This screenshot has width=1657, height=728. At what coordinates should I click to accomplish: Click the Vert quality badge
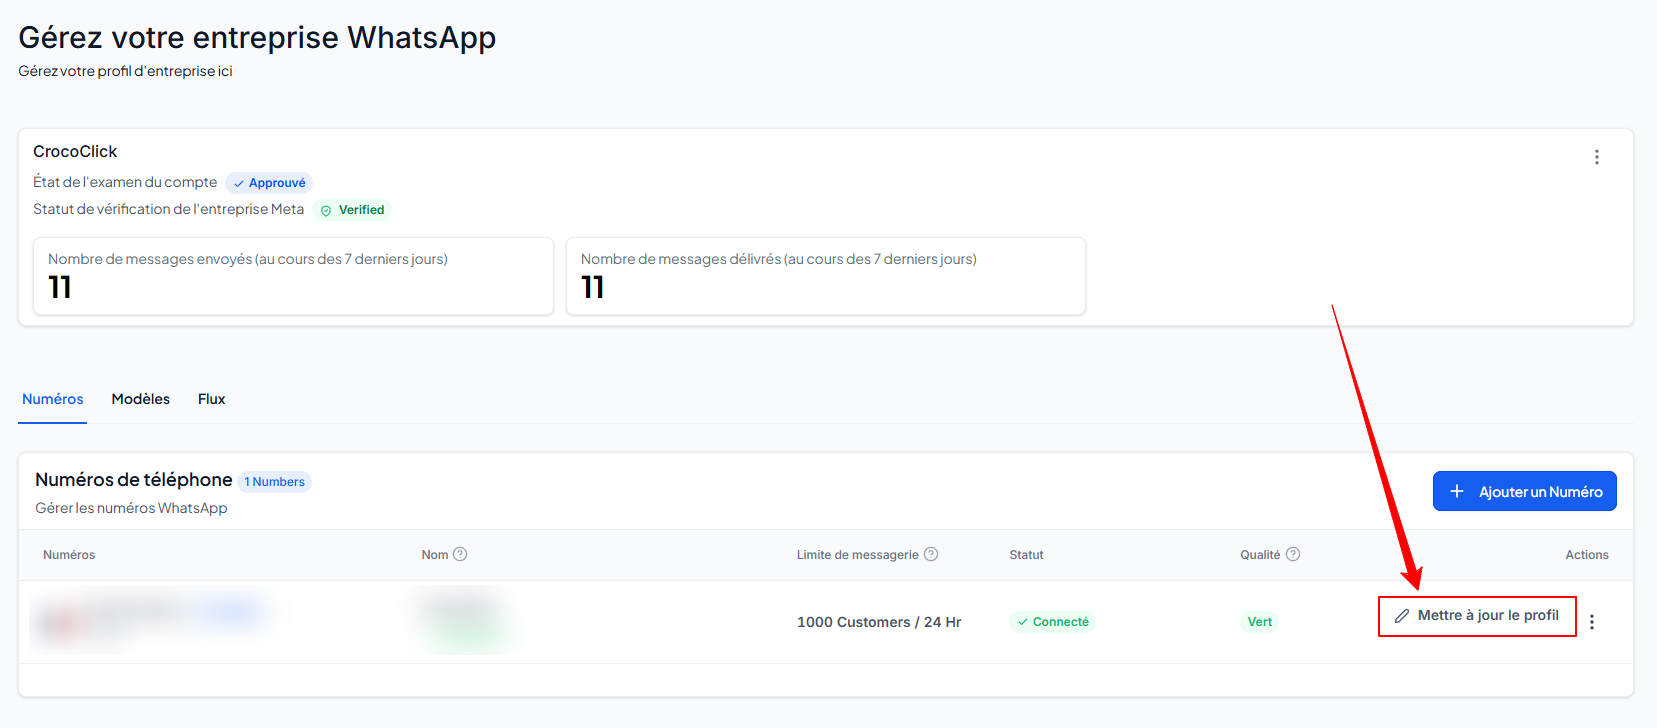[1260, 622]
